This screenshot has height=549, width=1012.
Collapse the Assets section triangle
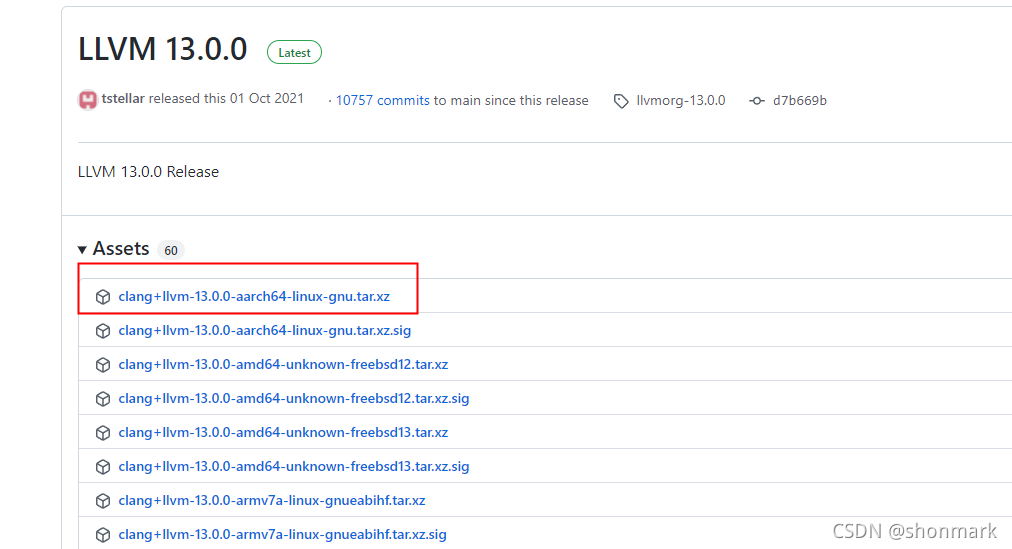point(82,250)
